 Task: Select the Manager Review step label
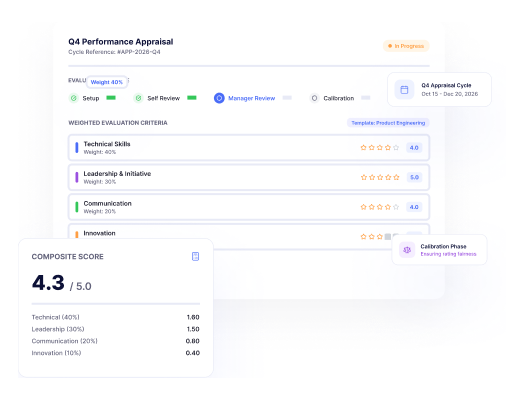251,98
